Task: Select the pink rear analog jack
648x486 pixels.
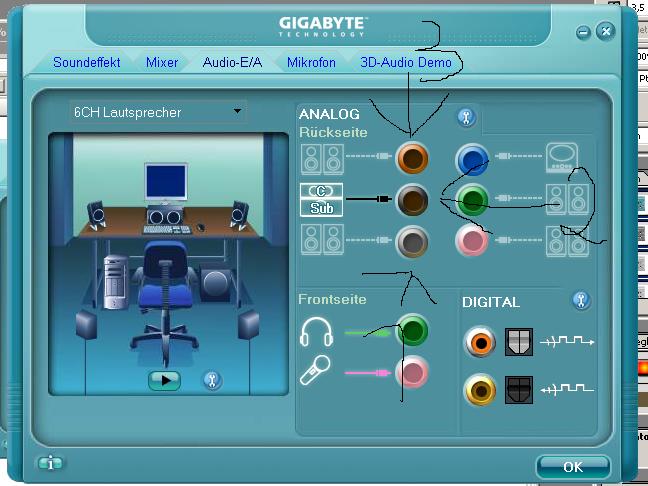Action: [472, 241]
